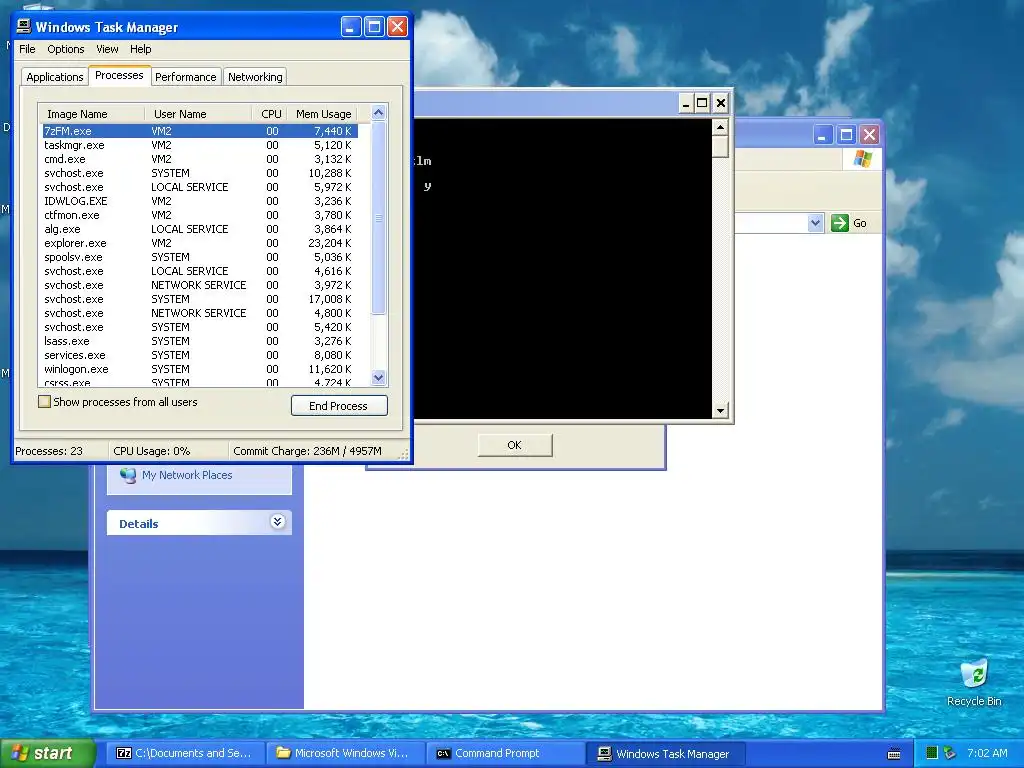Click the process list scrollbar thumb
Screen dimensions: 1024x768
coord(378,218)
